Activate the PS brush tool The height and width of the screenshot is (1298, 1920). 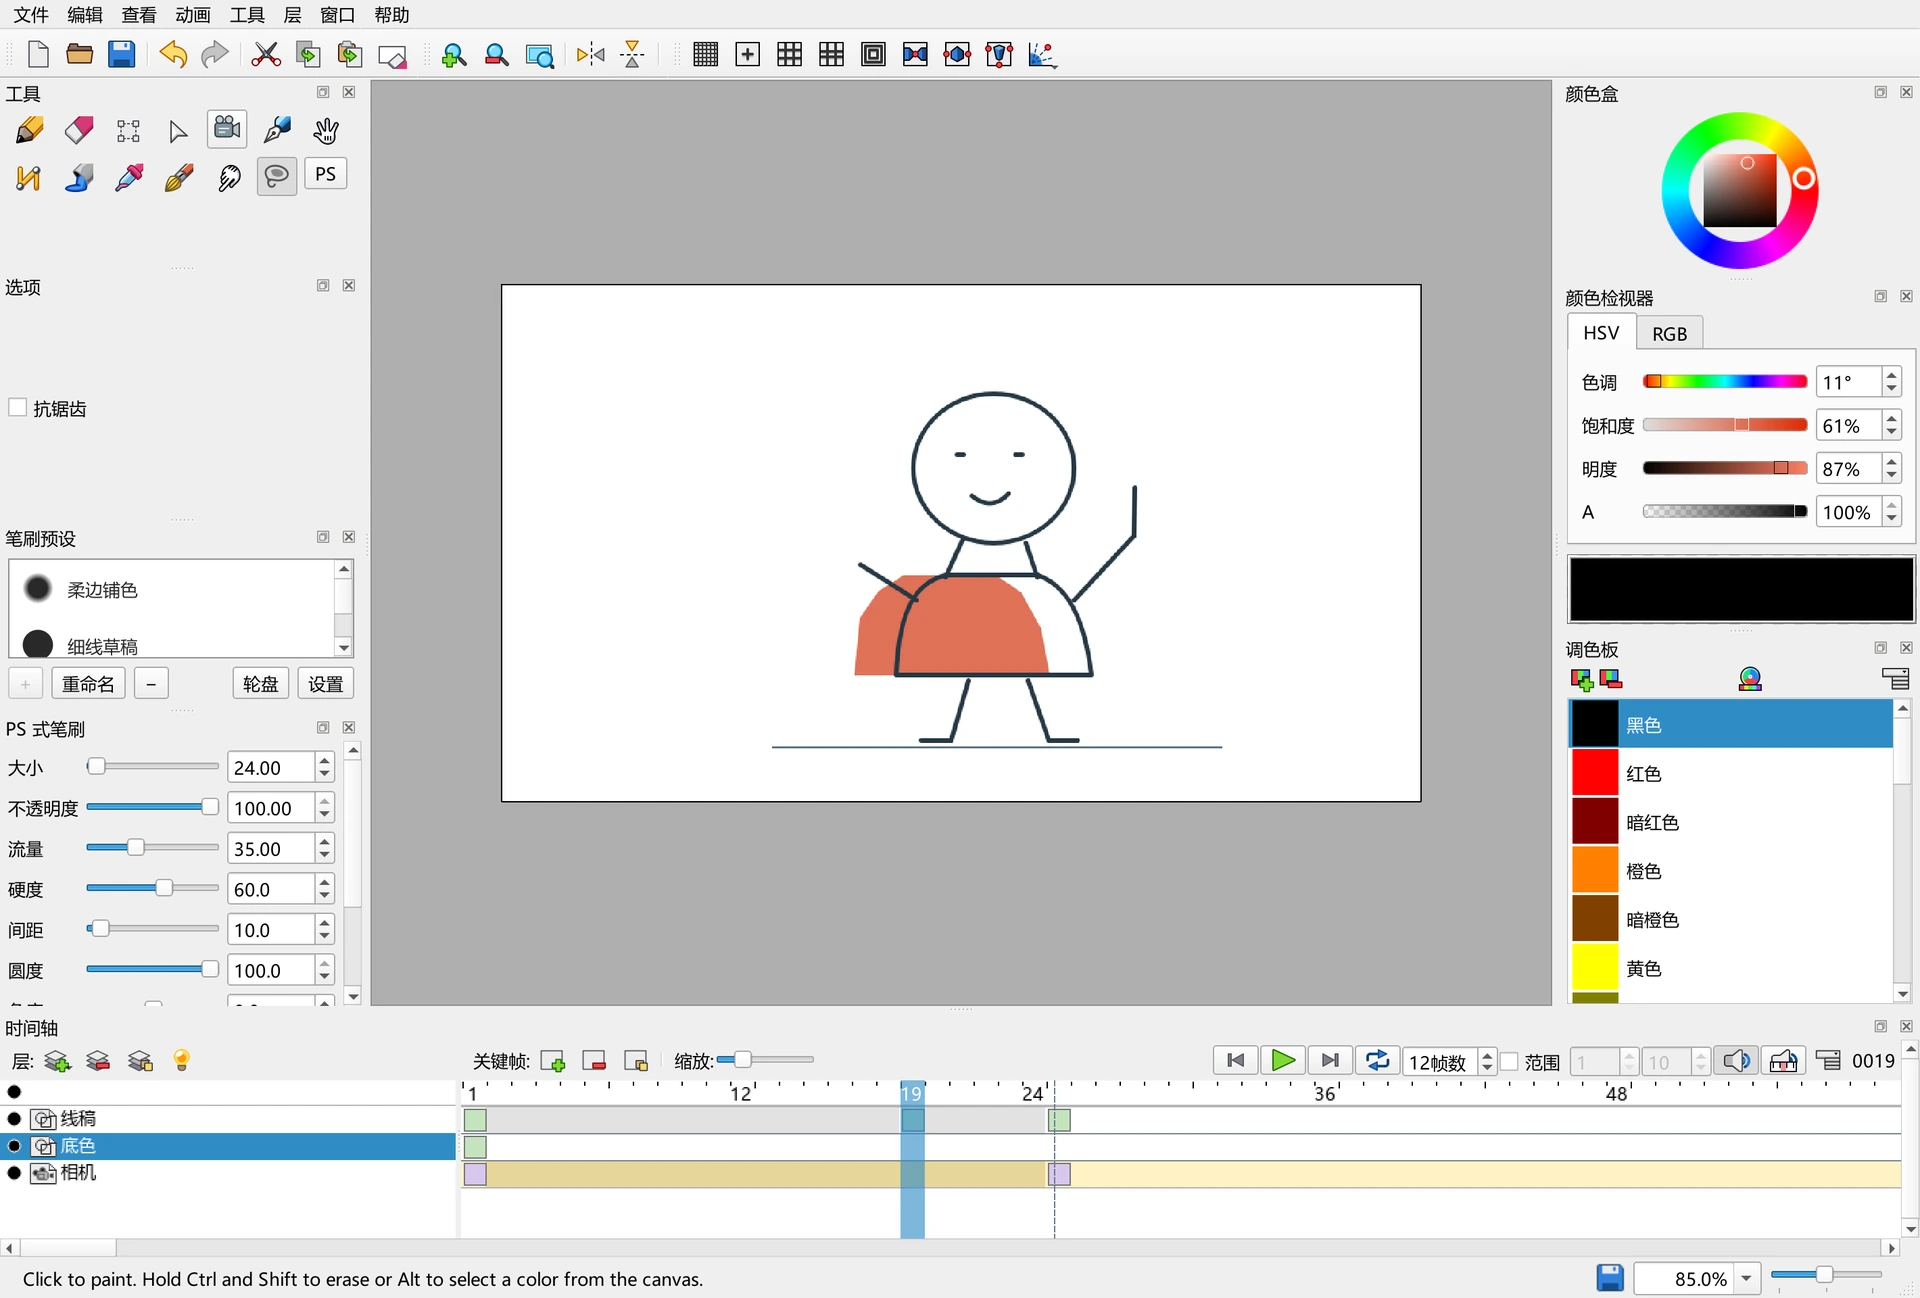326,175
